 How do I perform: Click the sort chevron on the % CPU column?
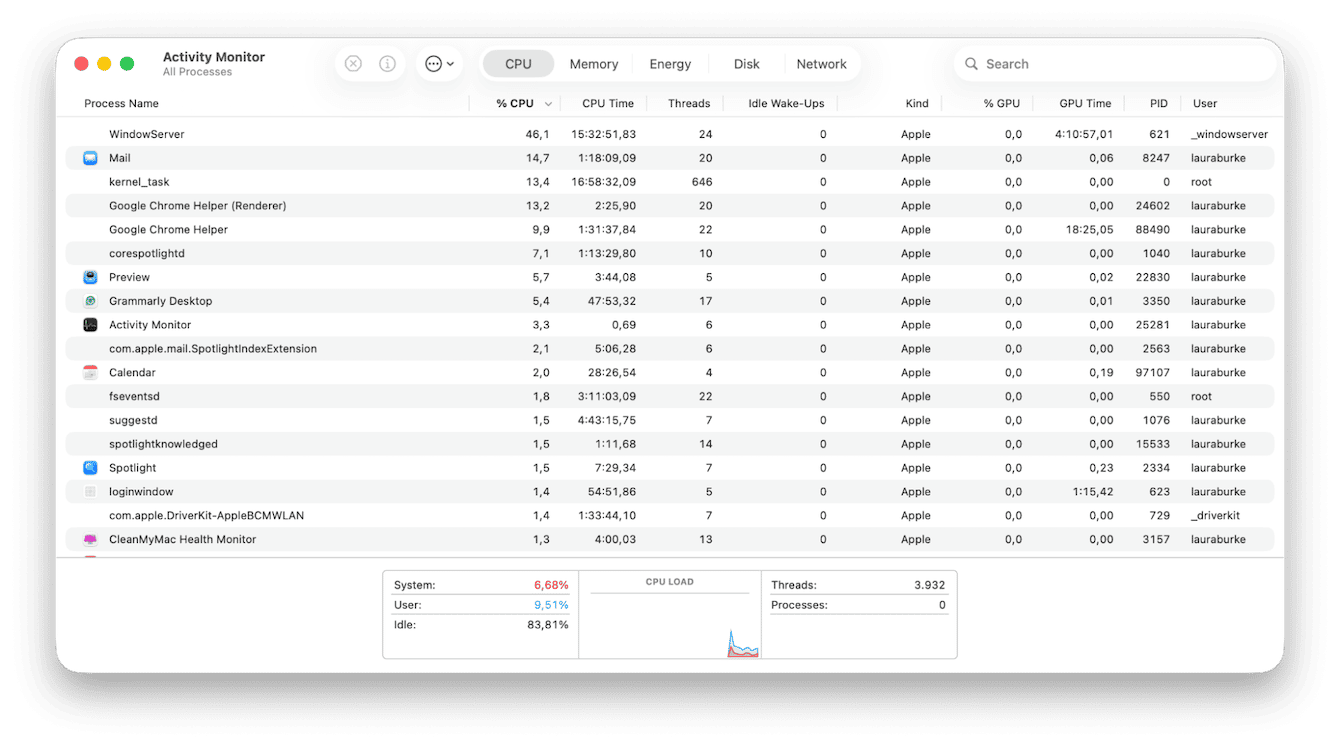click(548, 103)
